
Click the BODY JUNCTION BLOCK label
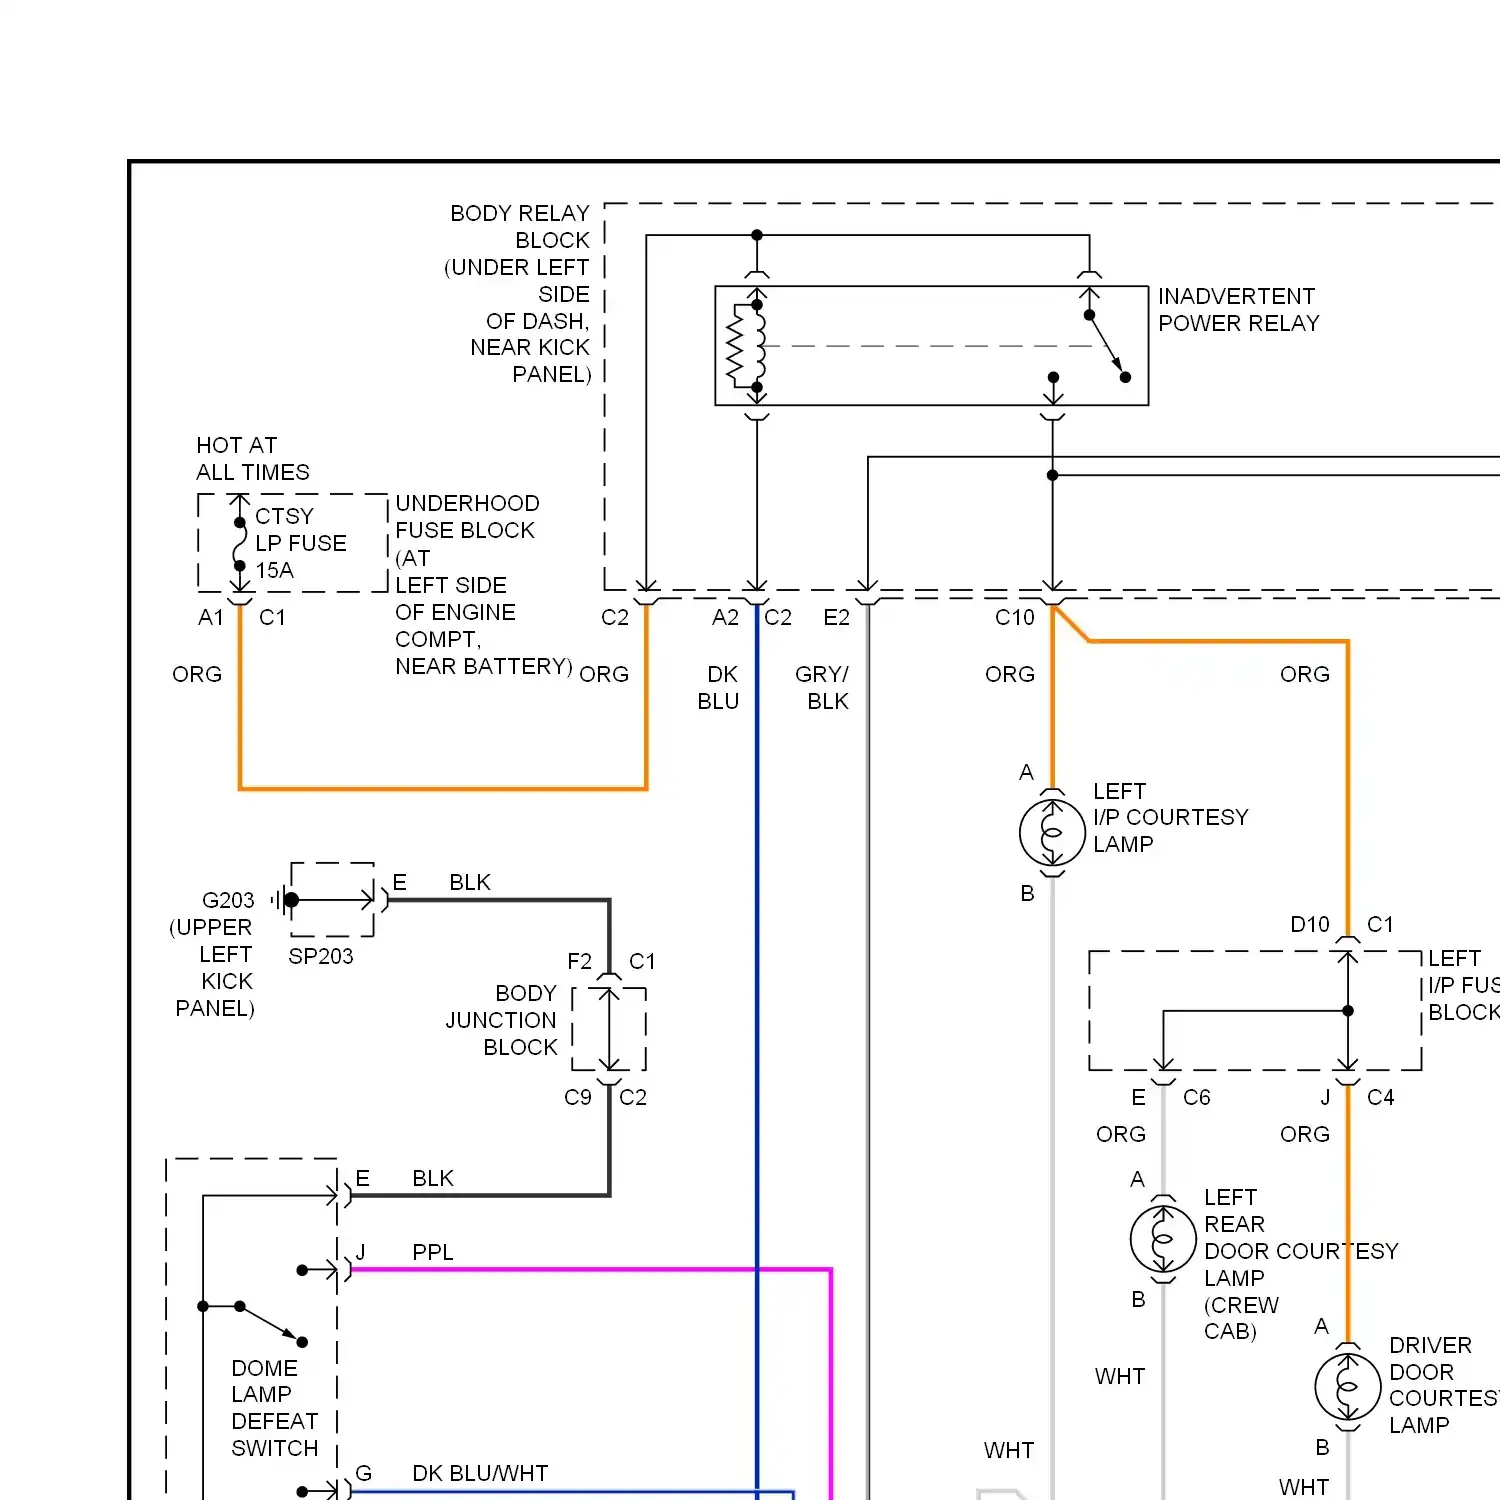coord(501,1020)
